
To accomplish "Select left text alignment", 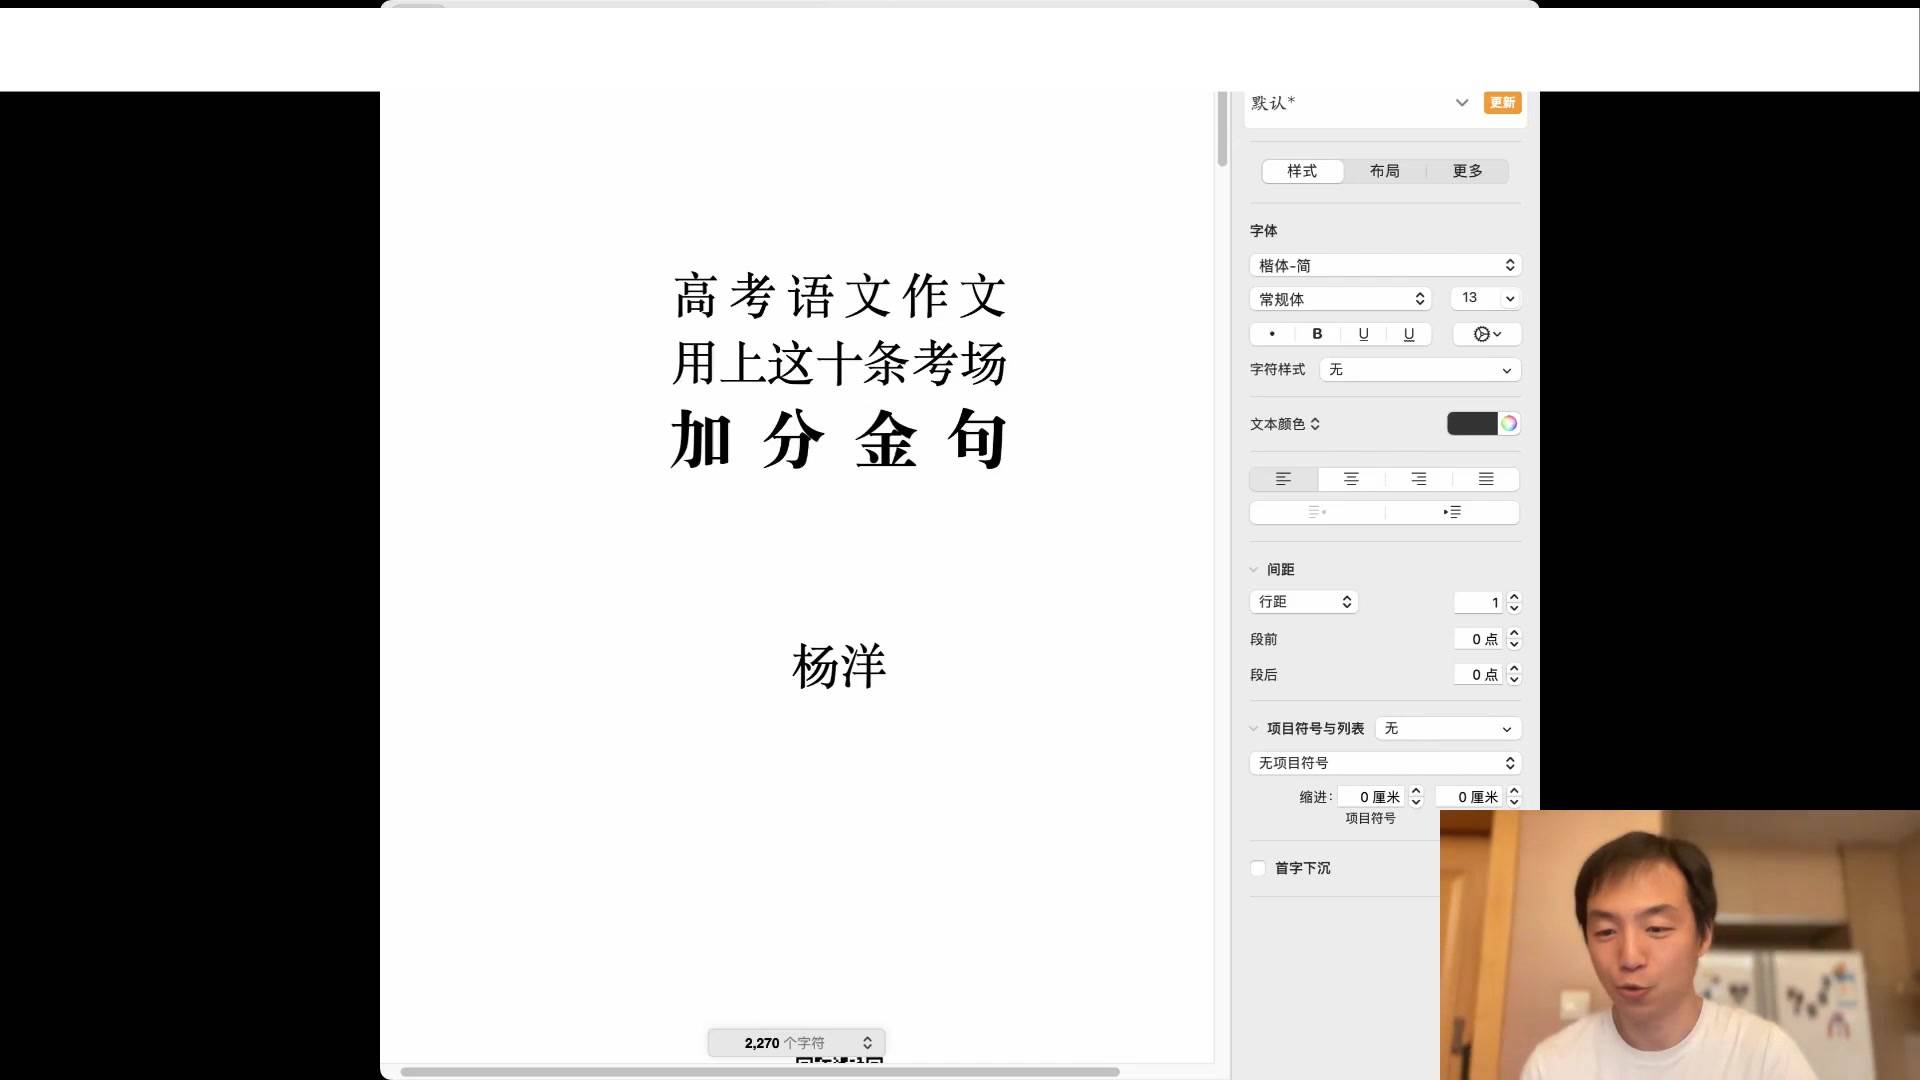I will coord(1283,479).
